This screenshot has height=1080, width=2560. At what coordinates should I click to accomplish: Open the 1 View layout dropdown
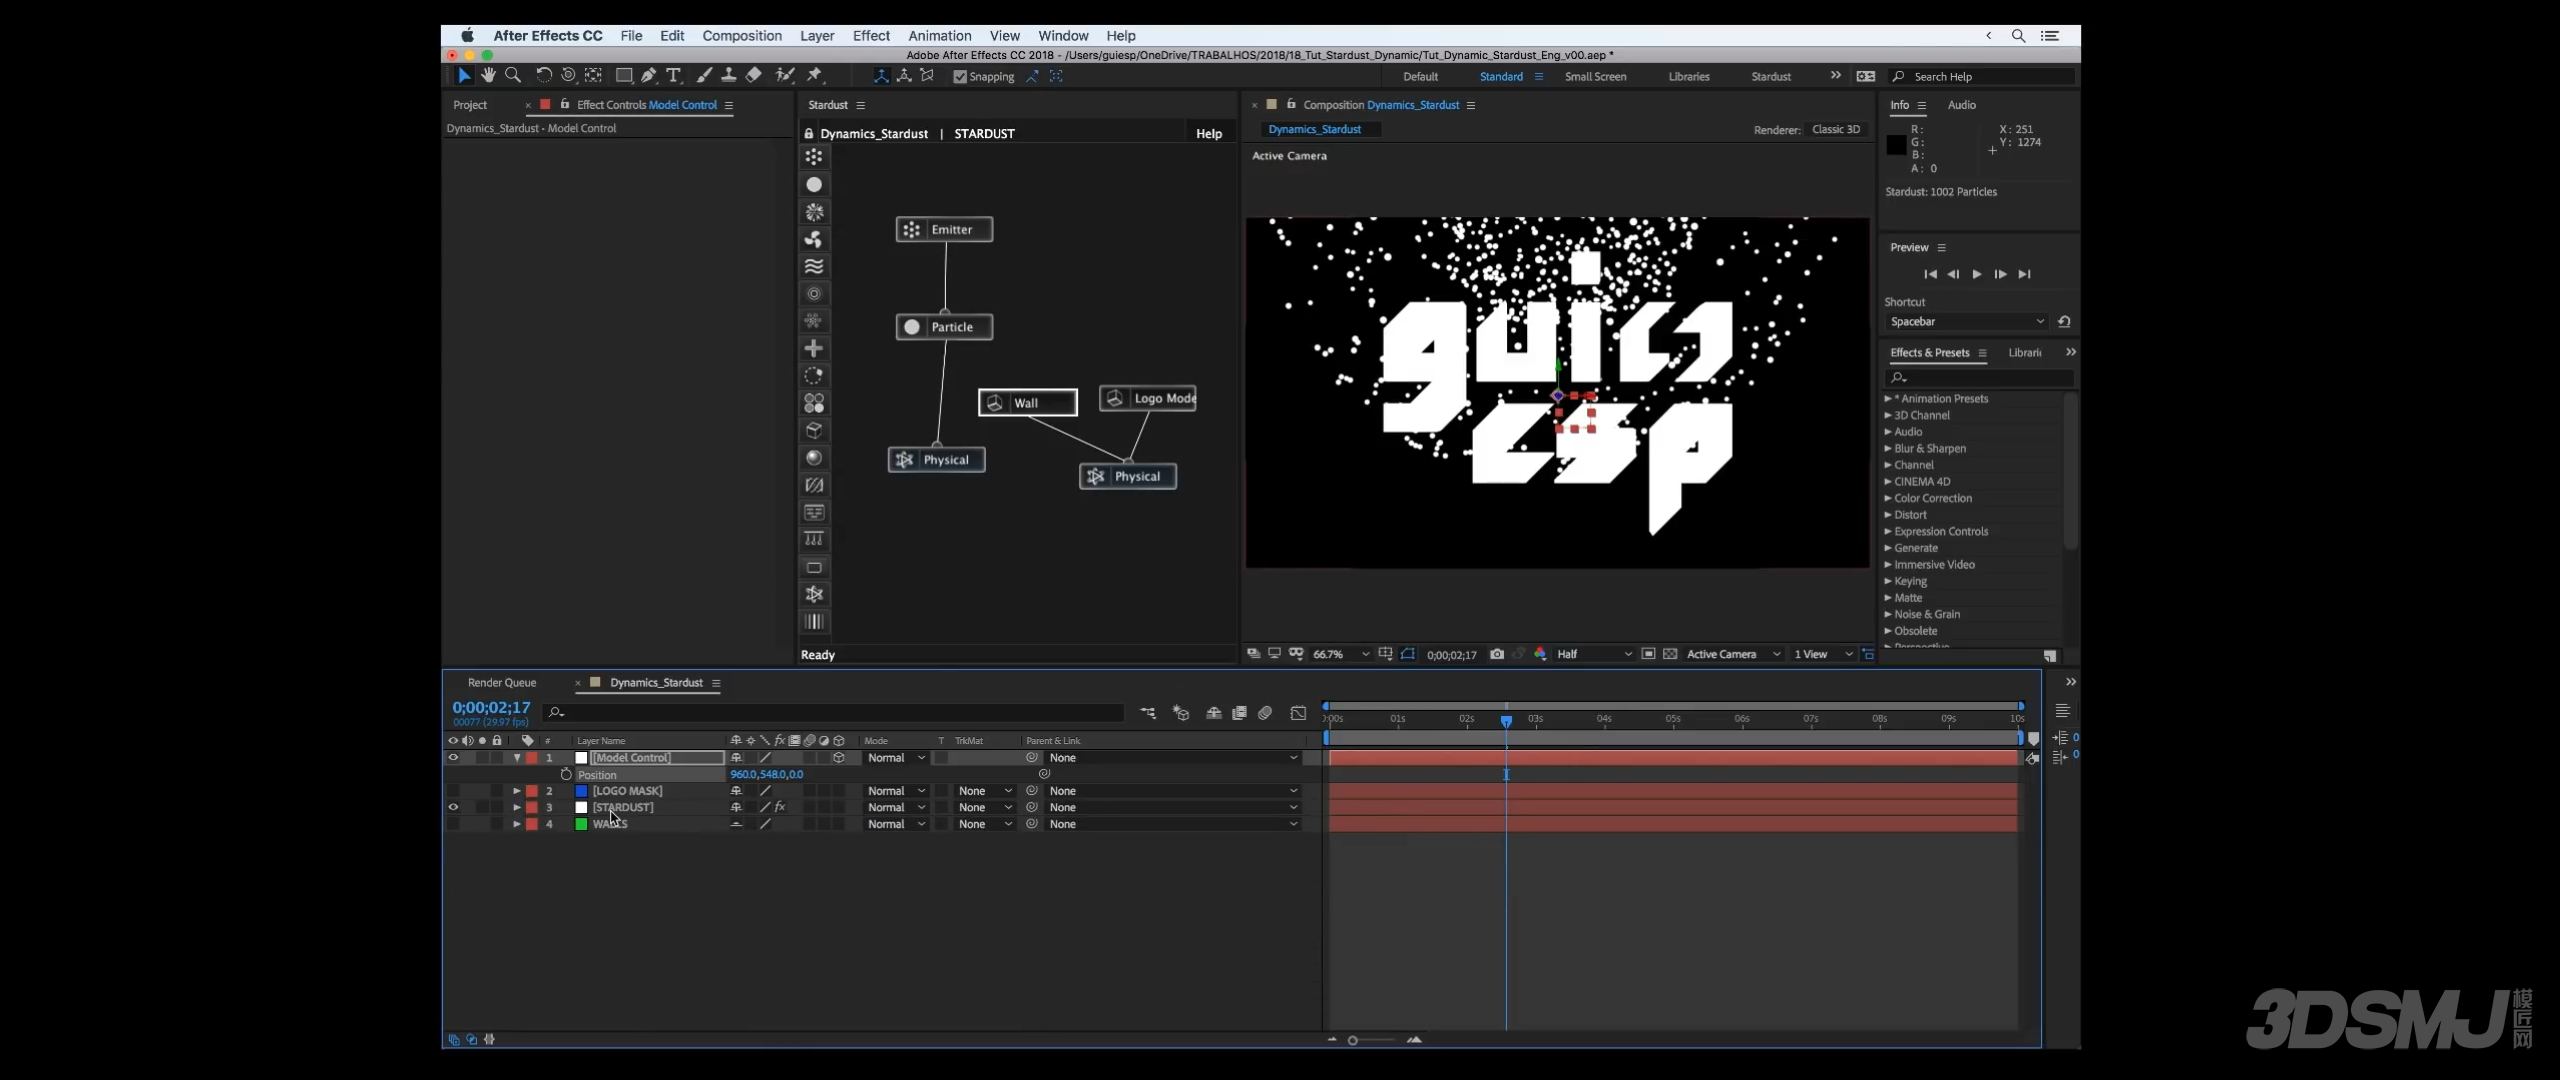[1823, 654]
